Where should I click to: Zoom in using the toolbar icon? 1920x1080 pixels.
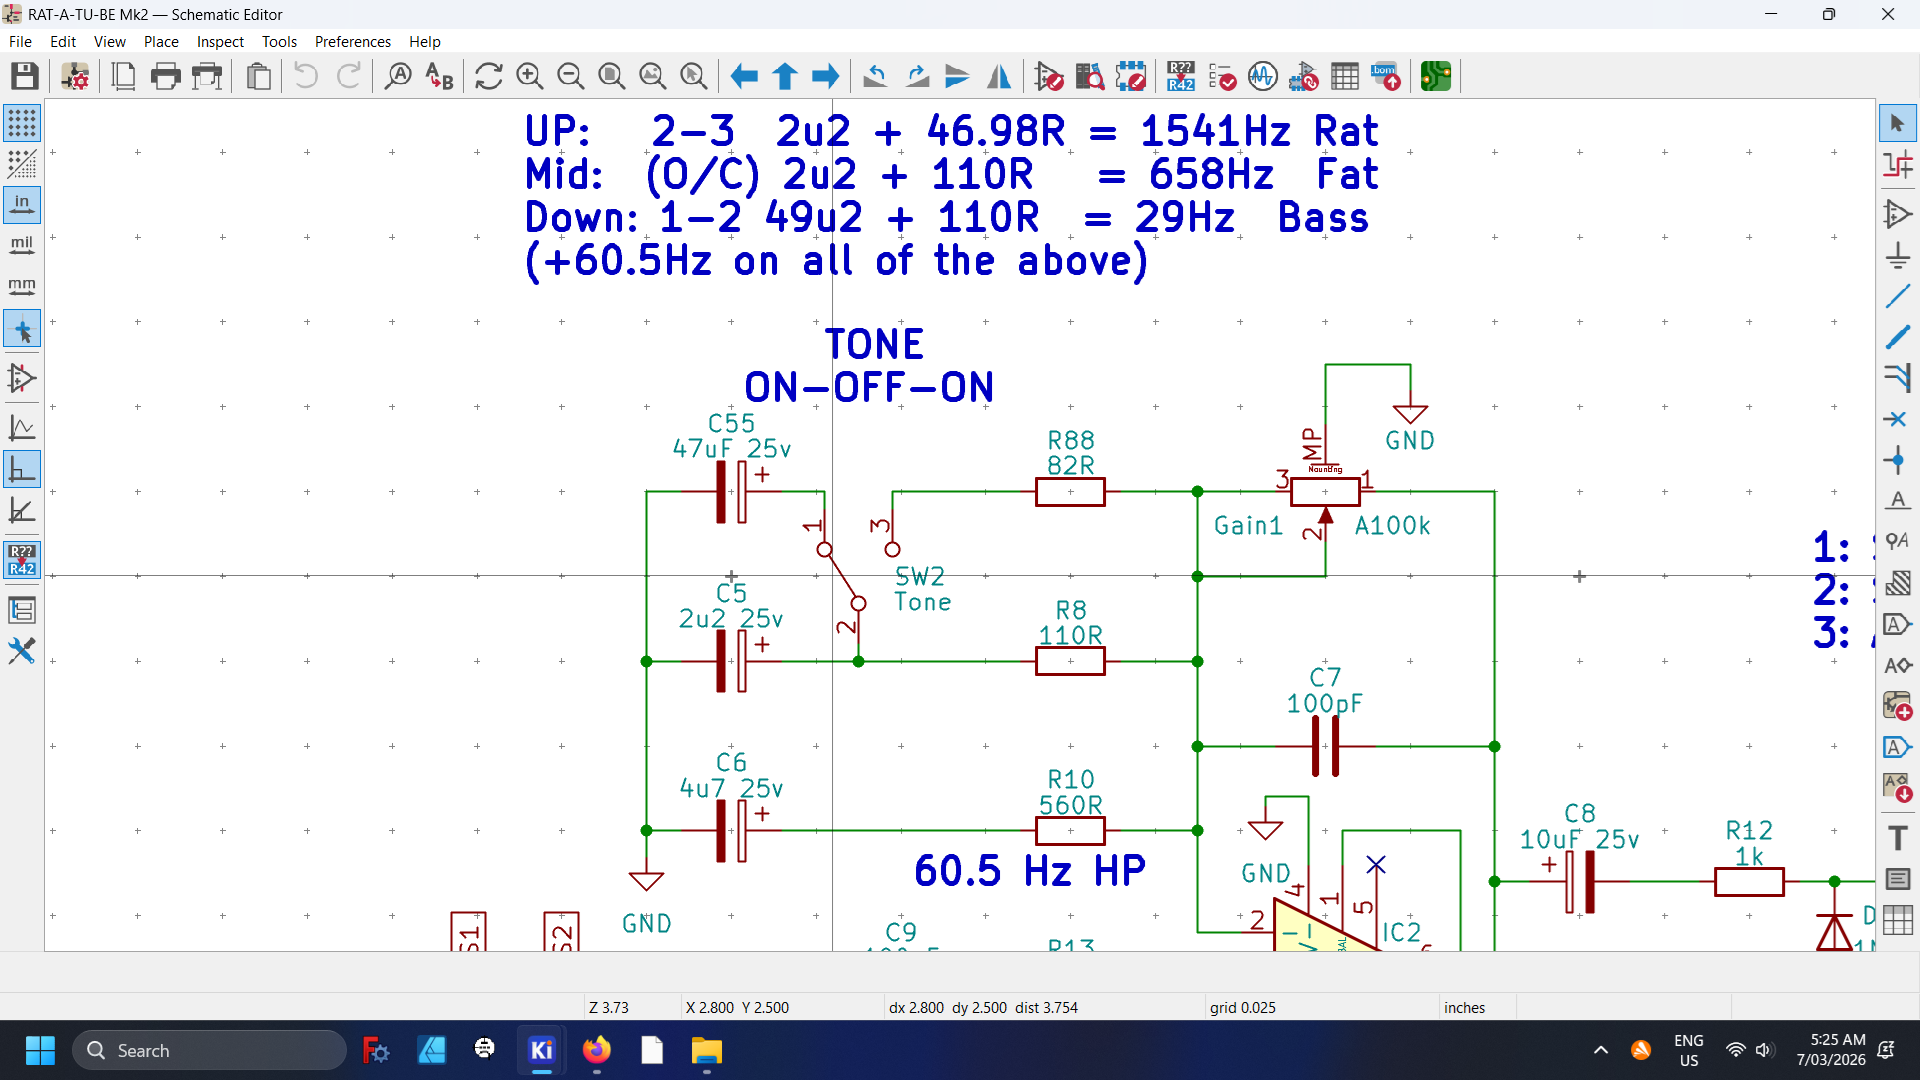click(530, 76)
